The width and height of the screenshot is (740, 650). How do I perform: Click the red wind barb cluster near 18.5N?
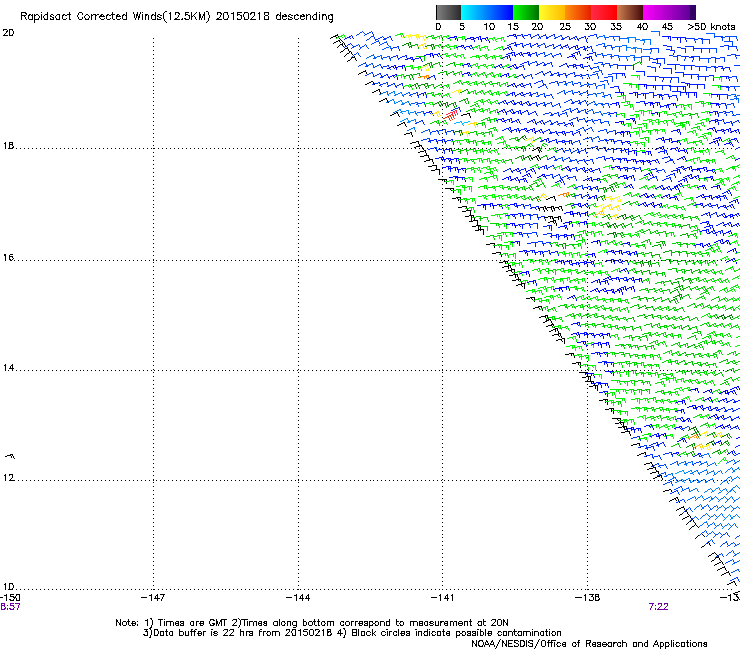tap(451, 115)
